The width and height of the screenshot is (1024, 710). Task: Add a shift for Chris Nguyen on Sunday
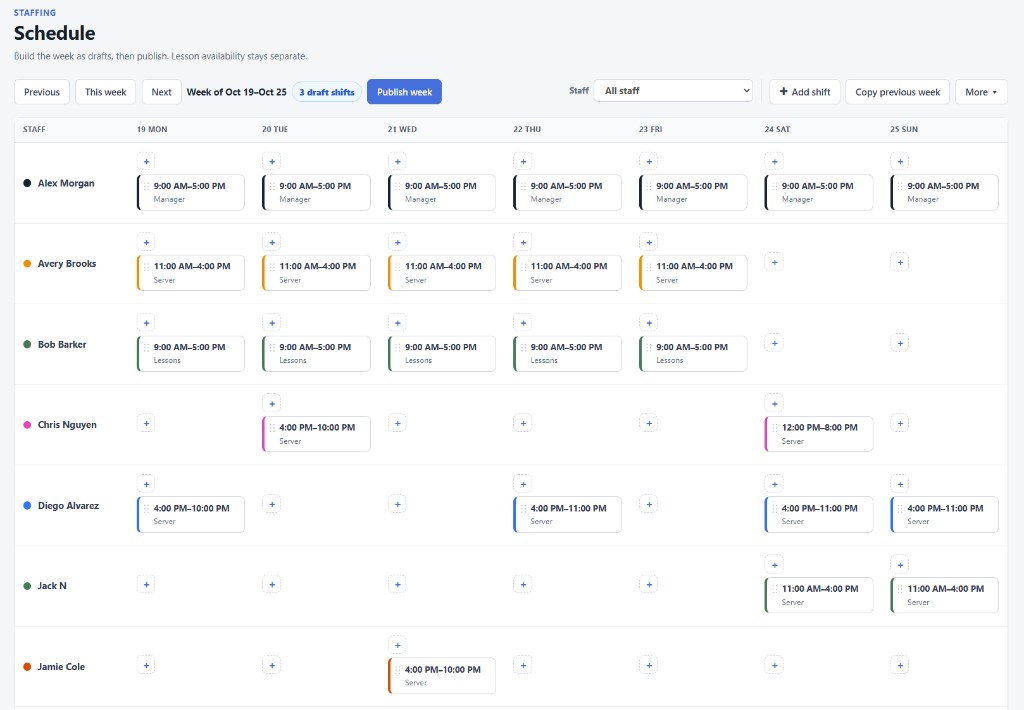point(900,423)
